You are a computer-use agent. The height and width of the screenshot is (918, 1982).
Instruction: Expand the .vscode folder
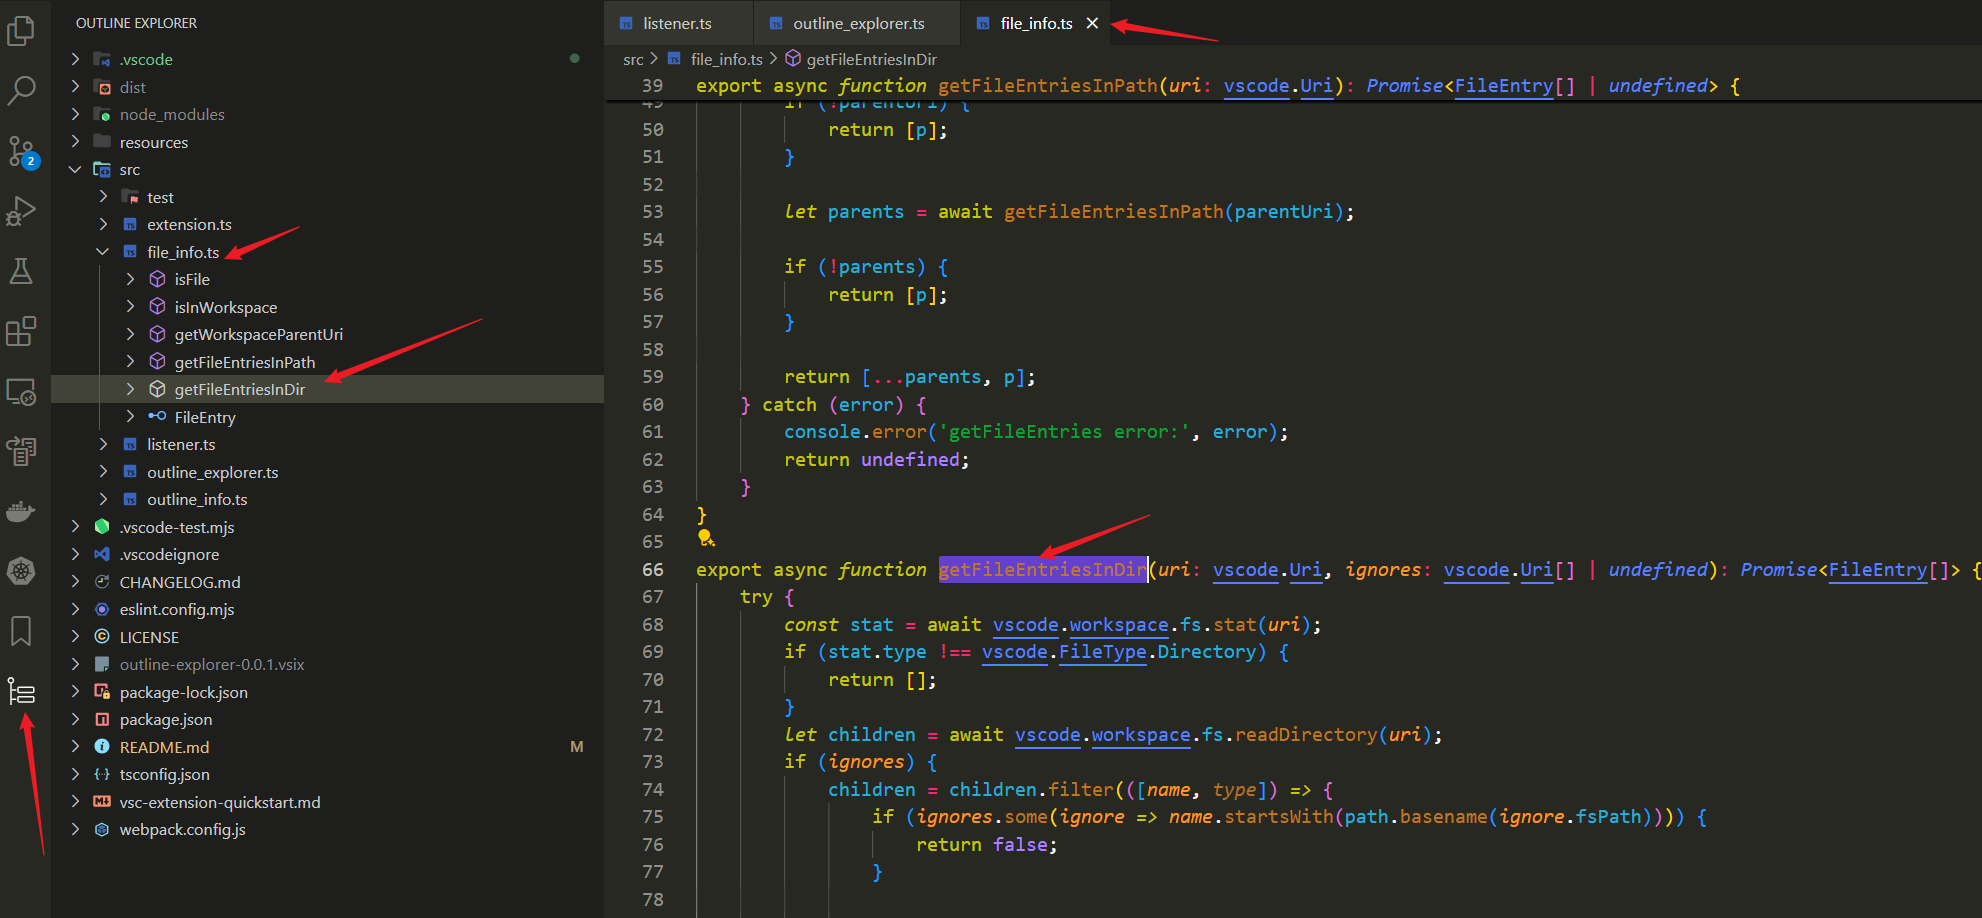point(75,59)
